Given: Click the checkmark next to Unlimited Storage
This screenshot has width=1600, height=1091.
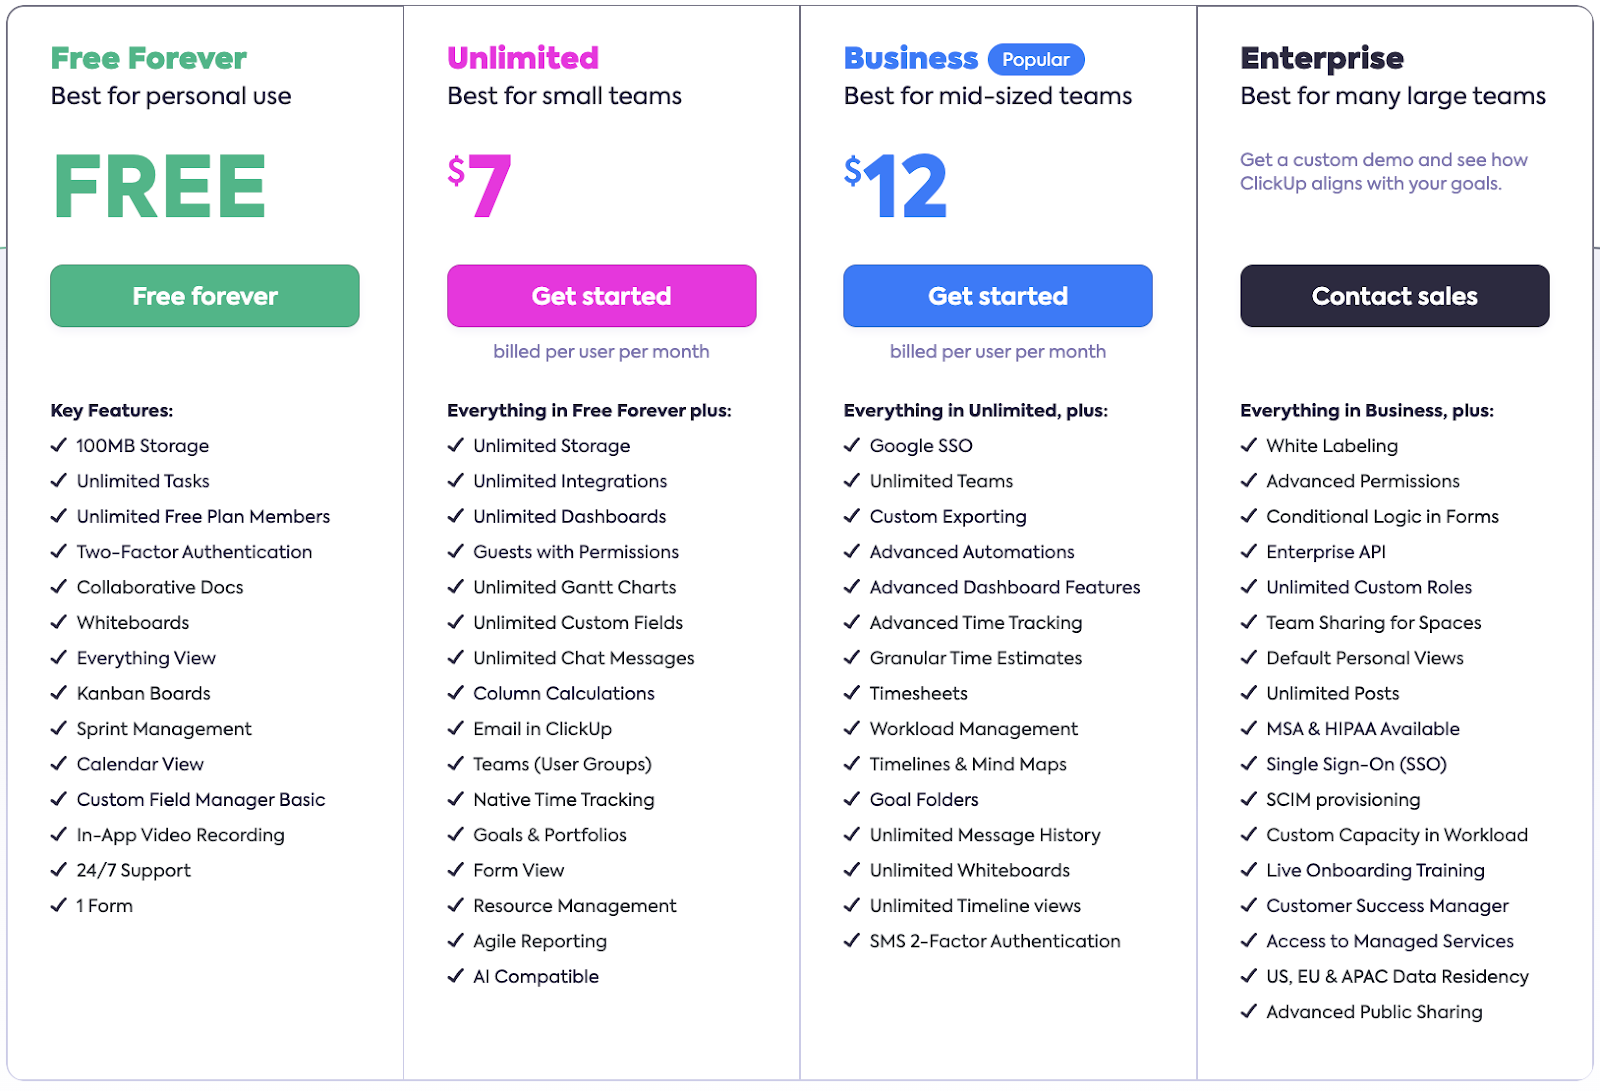Looking at the screenshot, I should 456,445.
